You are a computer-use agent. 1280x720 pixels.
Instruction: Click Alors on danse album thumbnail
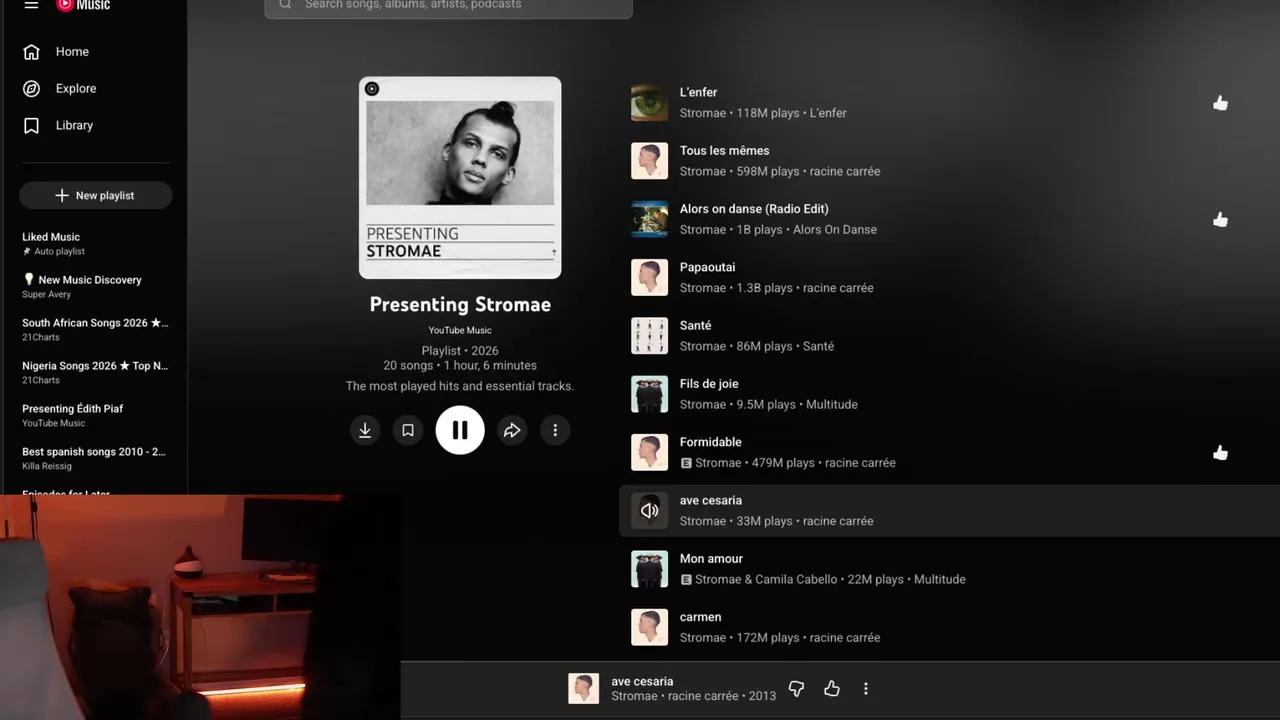[649, 219]
